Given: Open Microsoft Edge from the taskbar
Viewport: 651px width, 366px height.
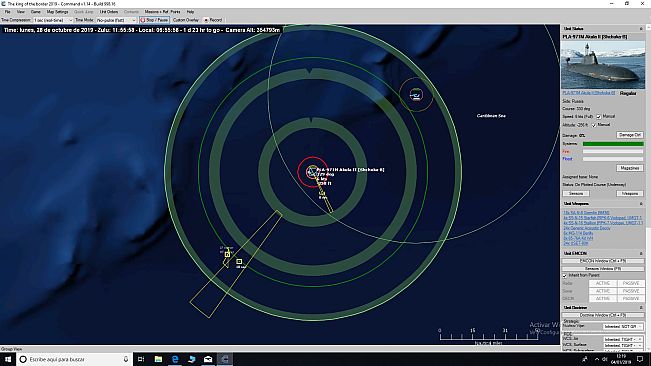Looking at the screenshot, I should tap(175, 359).
